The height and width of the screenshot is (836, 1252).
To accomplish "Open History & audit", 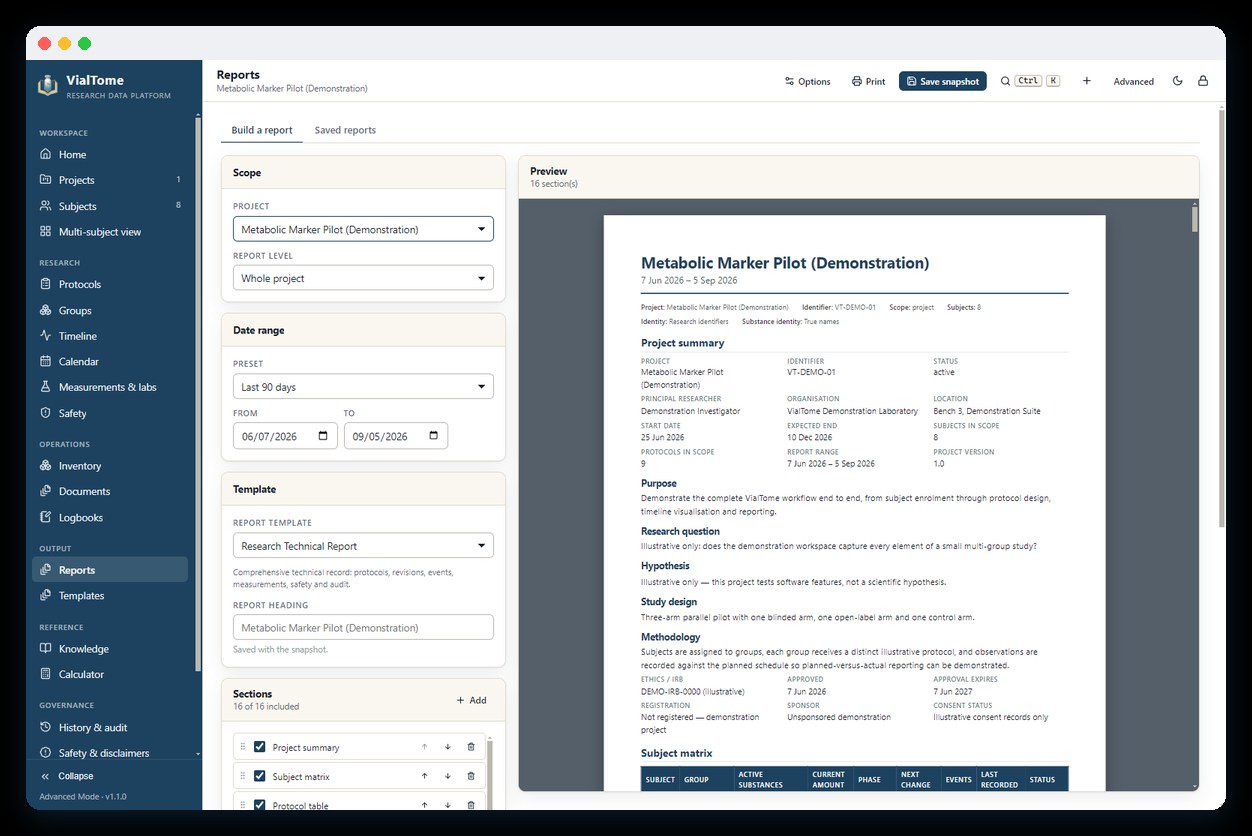I will [111, 728].
